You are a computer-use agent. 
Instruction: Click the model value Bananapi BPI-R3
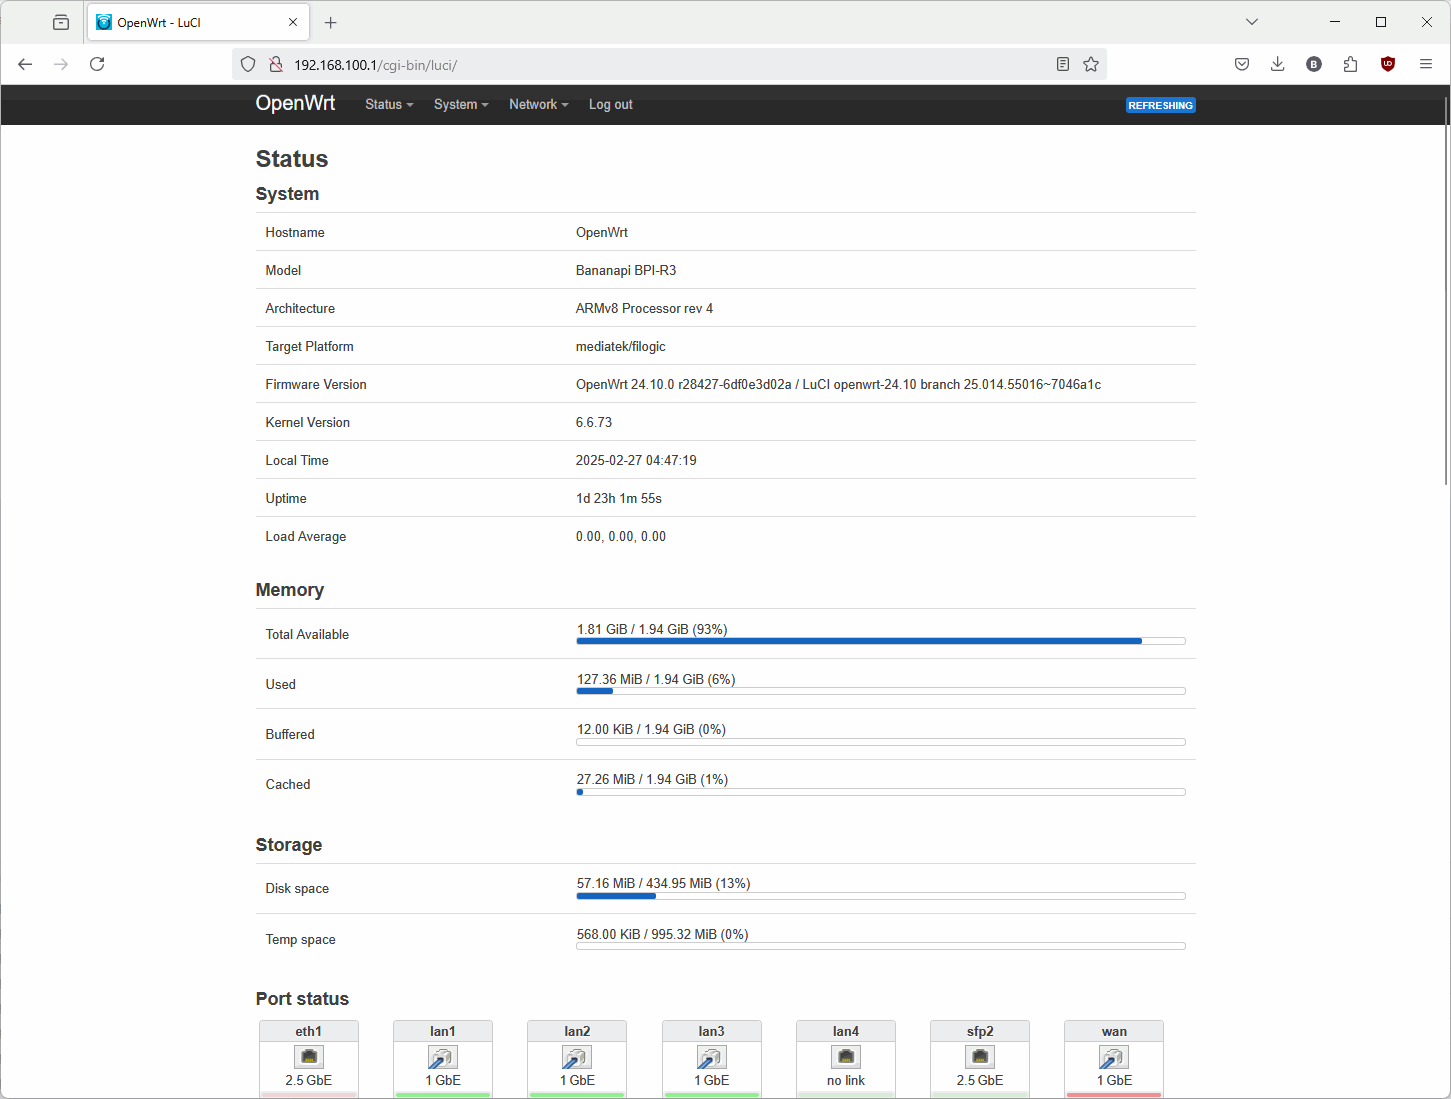click(626, 270)
